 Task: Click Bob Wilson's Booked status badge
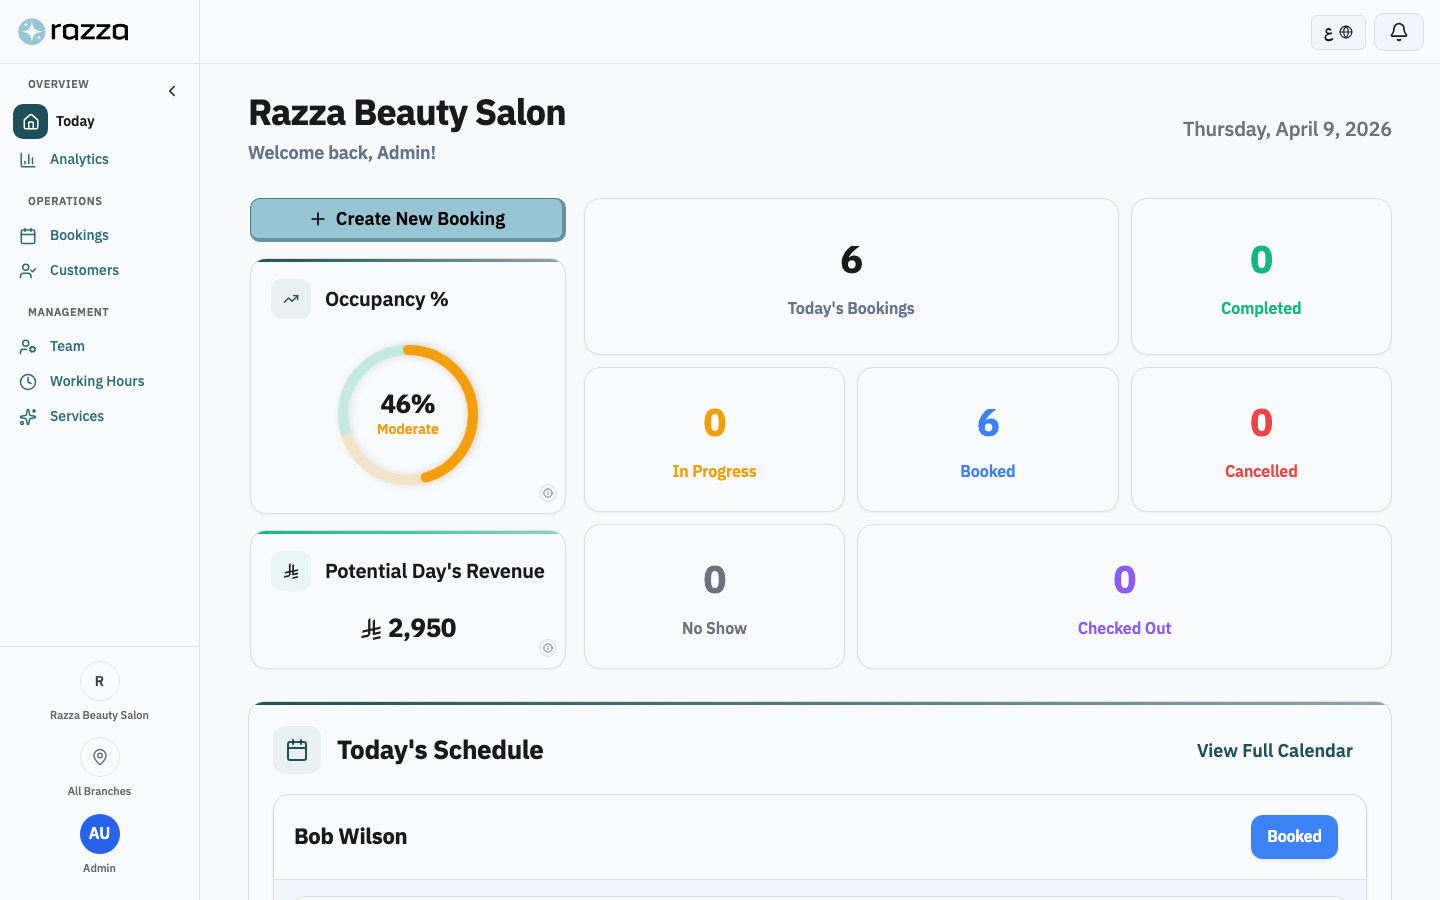coord(1294,837)
